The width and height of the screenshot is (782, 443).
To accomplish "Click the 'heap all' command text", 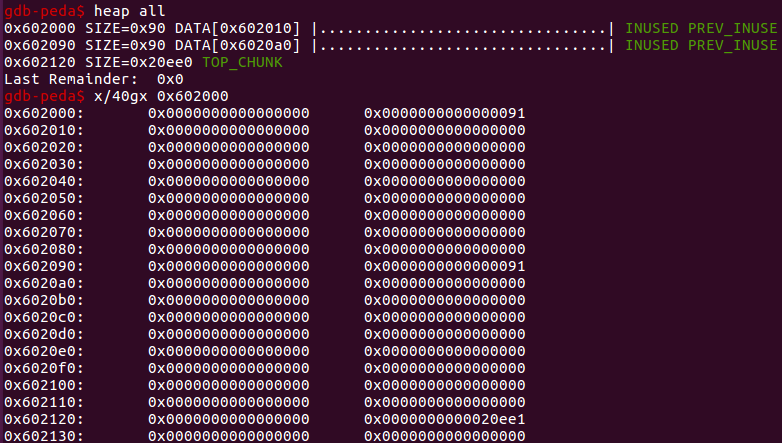I will click(129, 11).
